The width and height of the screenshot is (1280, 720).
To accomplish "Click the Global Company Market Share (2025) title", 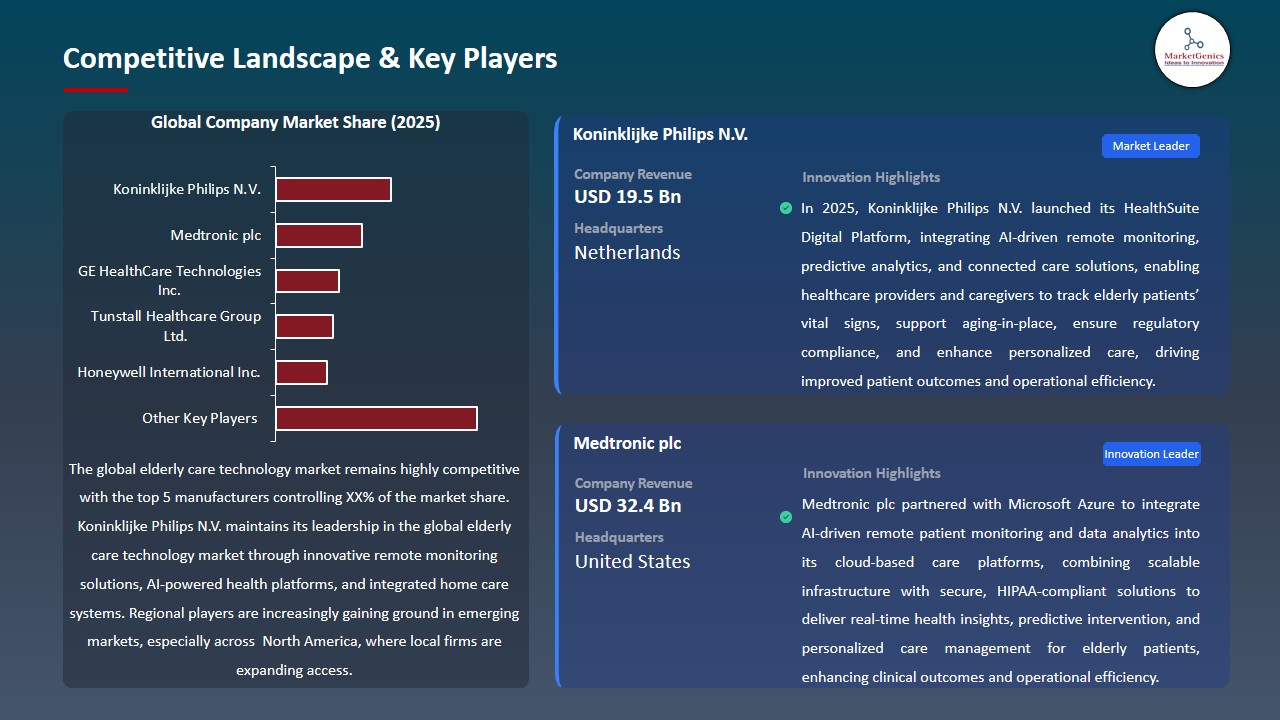I will click(x=296, y=122).
